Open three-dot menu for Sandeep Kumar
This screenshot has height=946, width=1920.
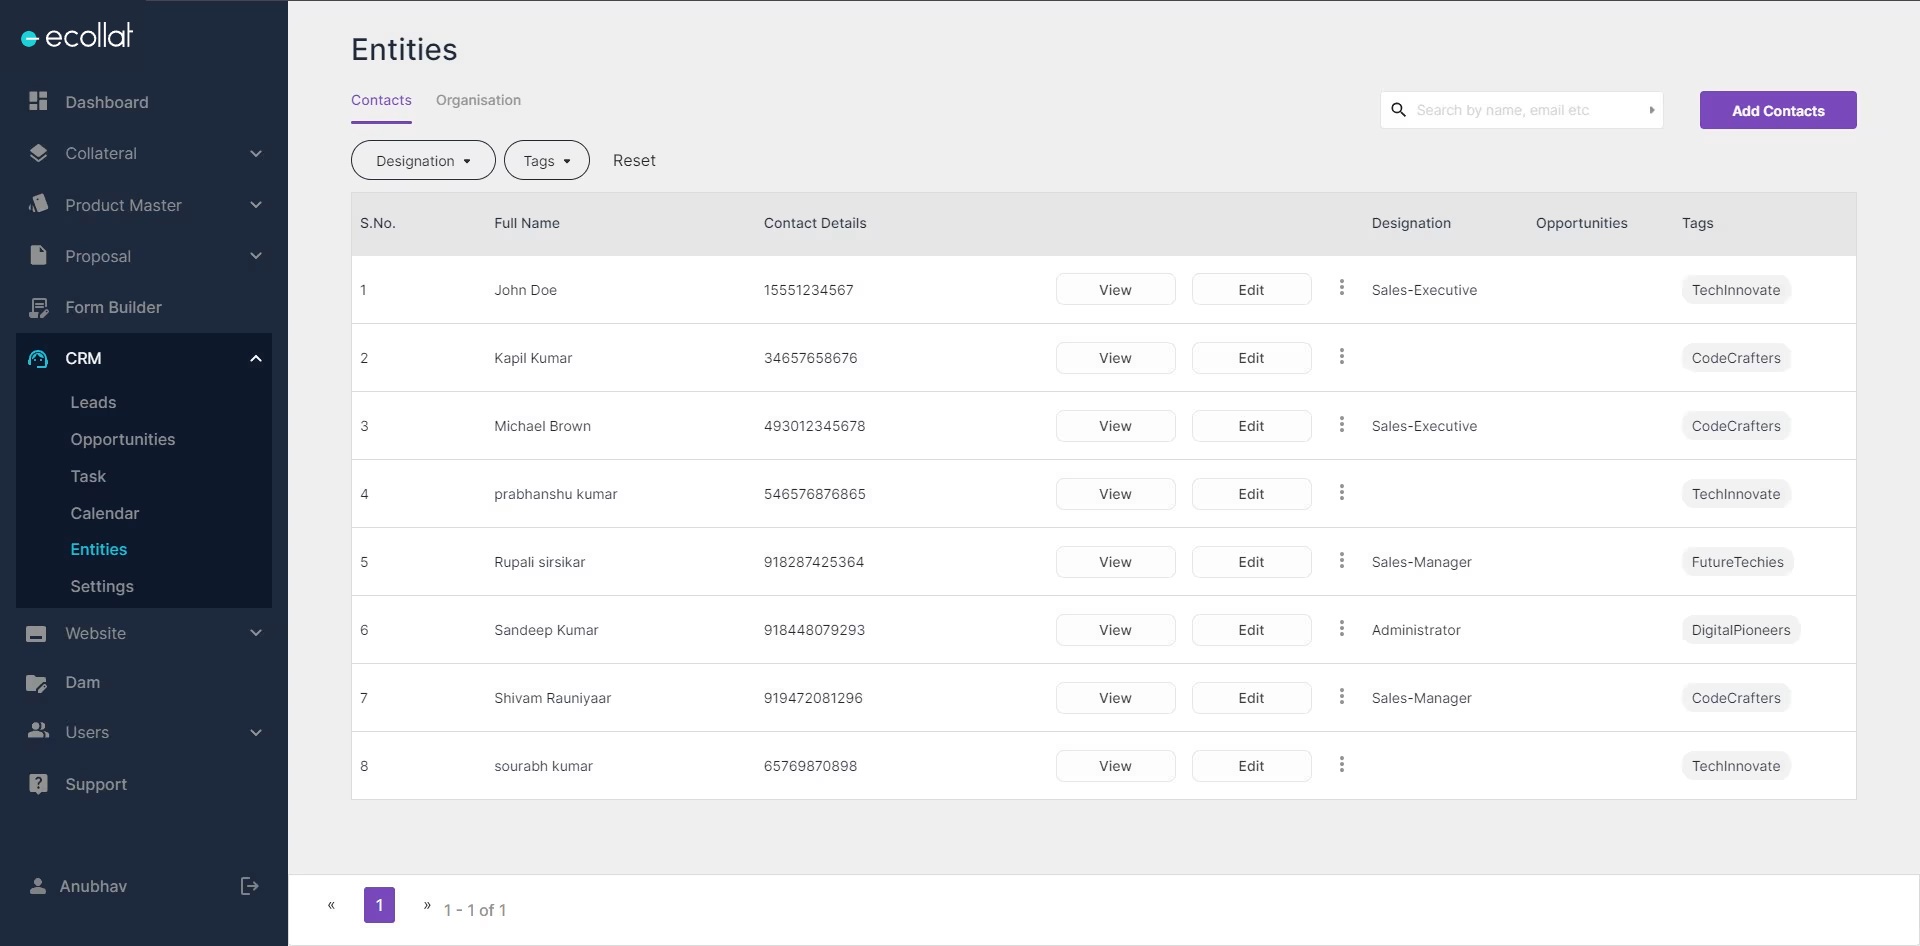click(1341, 628)
